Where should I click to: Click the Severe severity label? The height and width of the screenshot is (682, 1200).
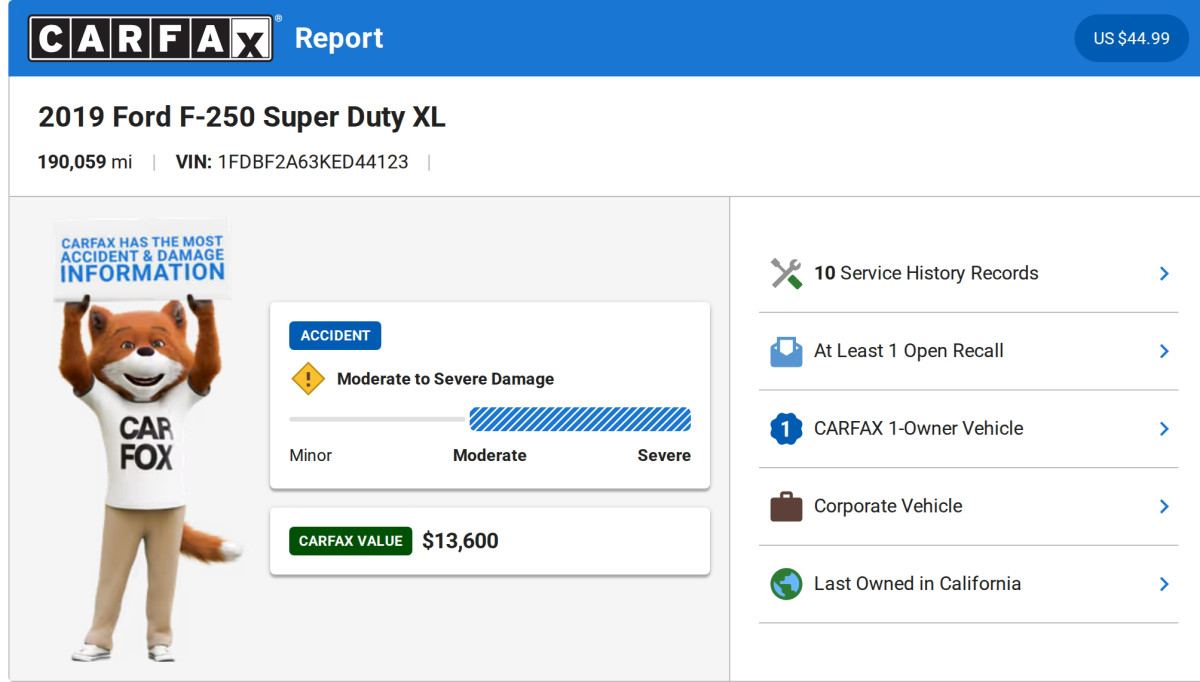664,455
